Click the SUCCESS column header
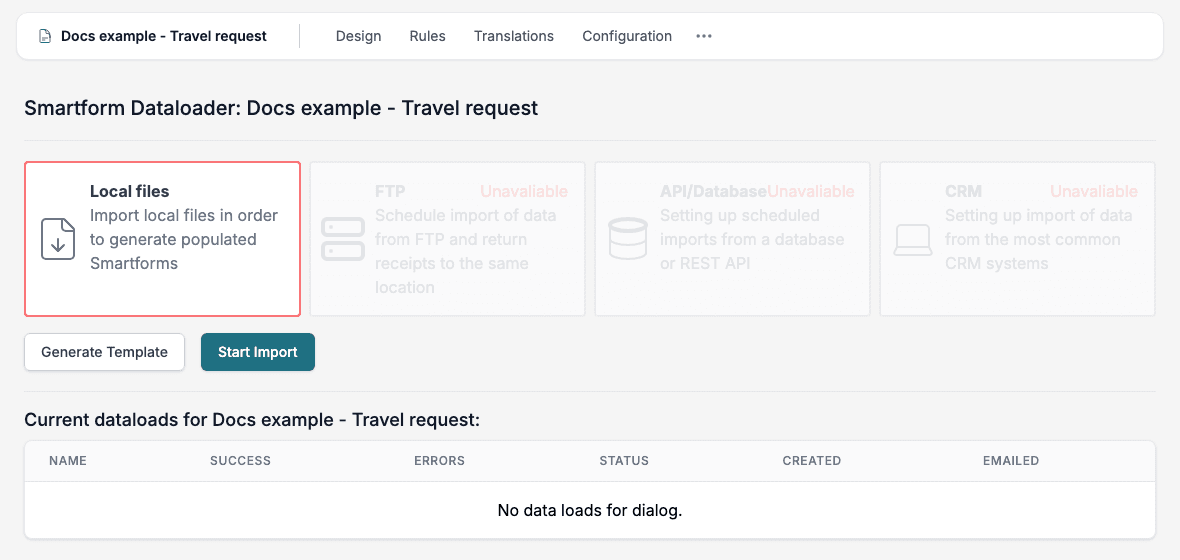 click(x=240, y=461)
